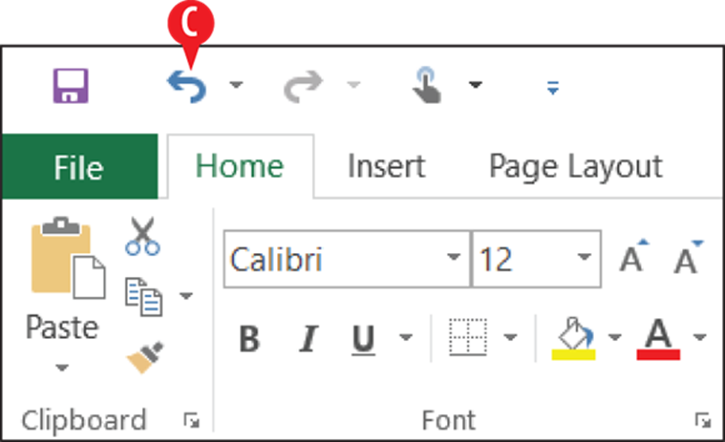Image resolution: width=725 pixels, height=442 pixels.
Task: Click the blue Undo arrow
Action: coord(186,86)
